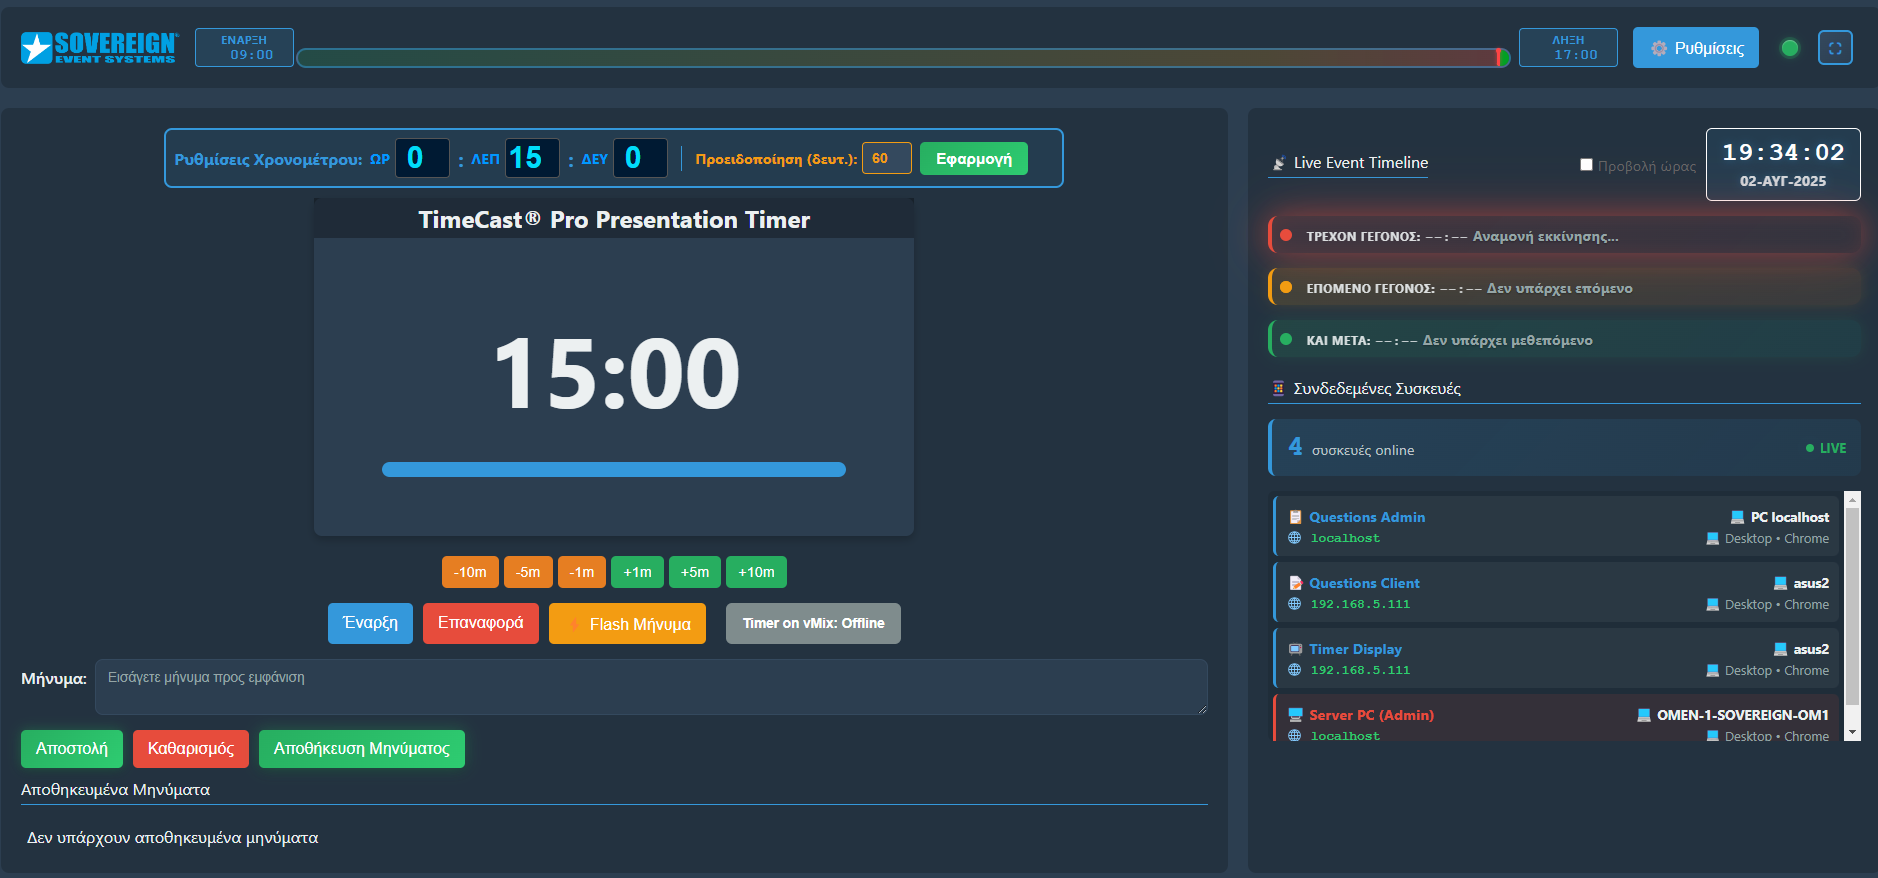Viewport: 1878px width, 878px height.
Task: Click the fullscreen icon in top bar
Action: pos(1835,48)
